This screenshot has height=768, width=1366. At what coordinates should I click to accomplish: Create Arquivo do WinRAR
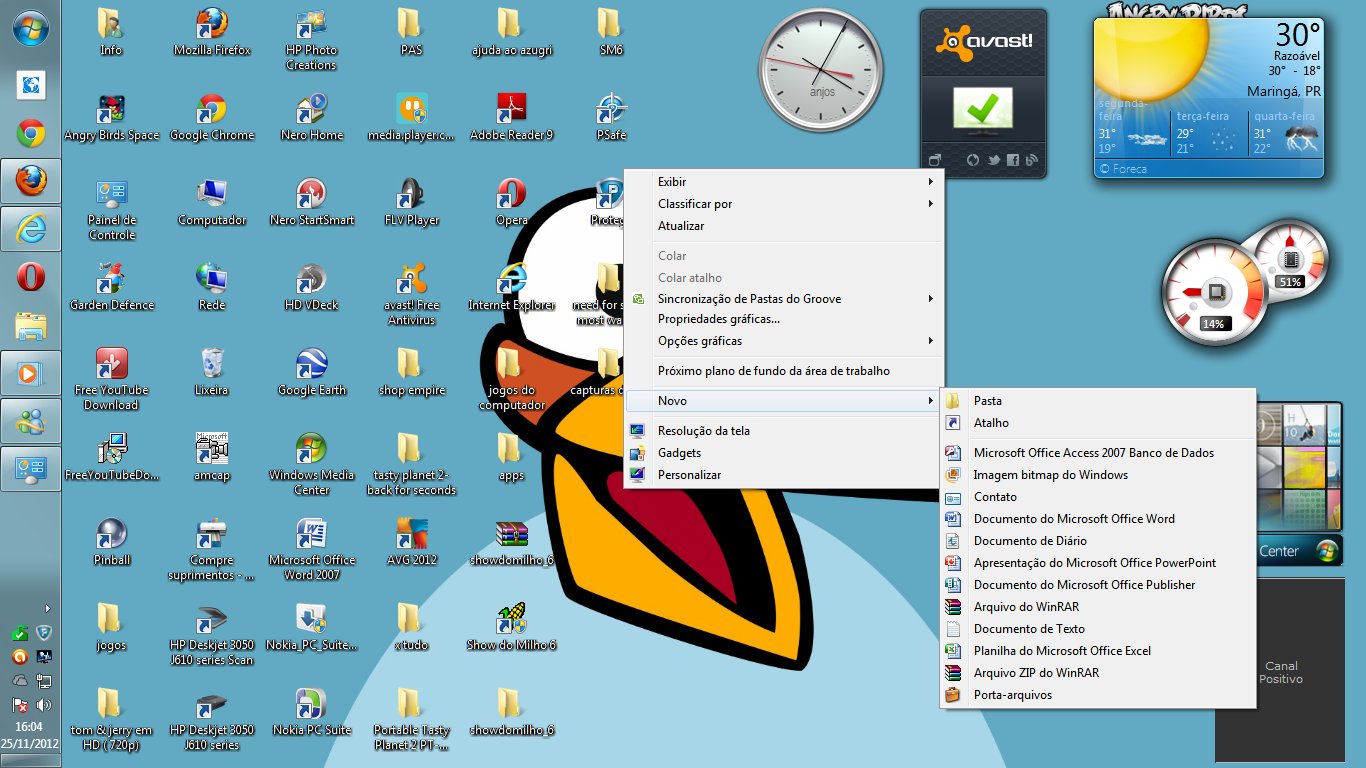pos(1098,607)
